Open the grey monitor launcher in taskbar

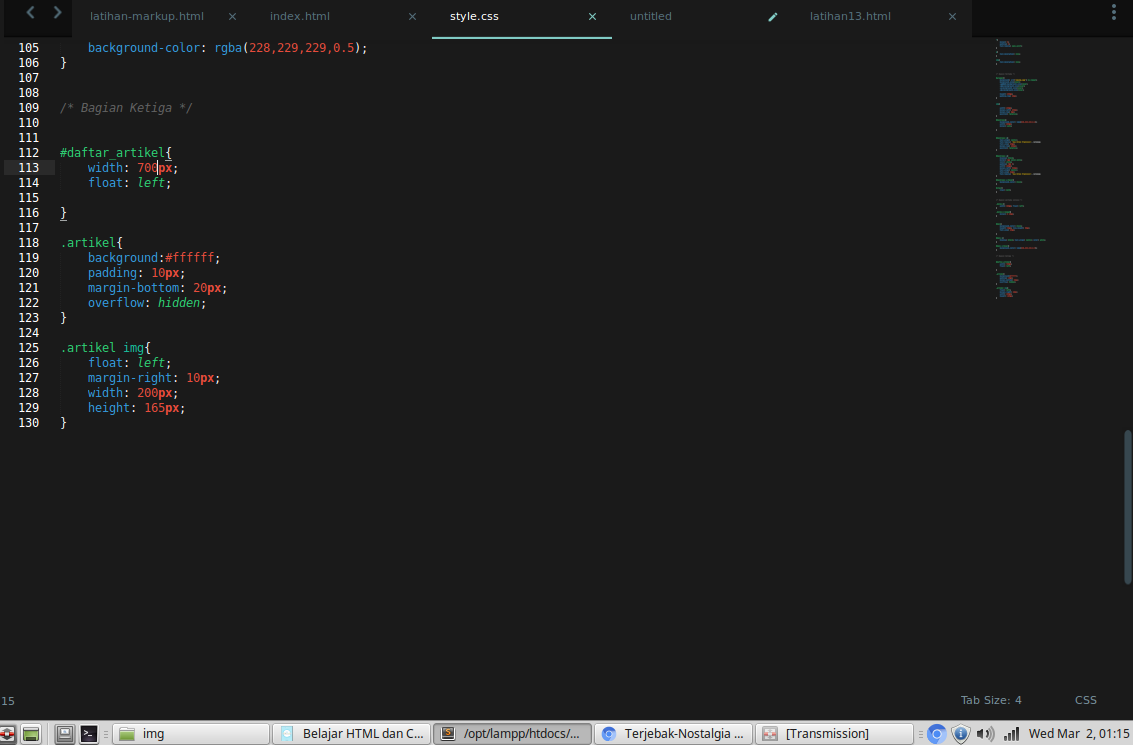(64, 734)
